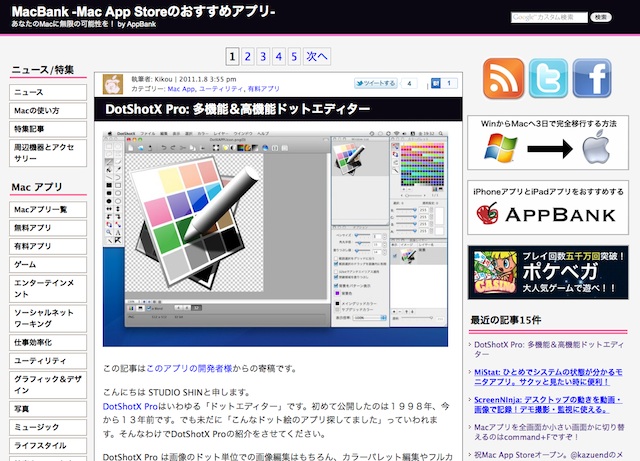
Task: Go to page 2
Action: click(x=247, y=56)
